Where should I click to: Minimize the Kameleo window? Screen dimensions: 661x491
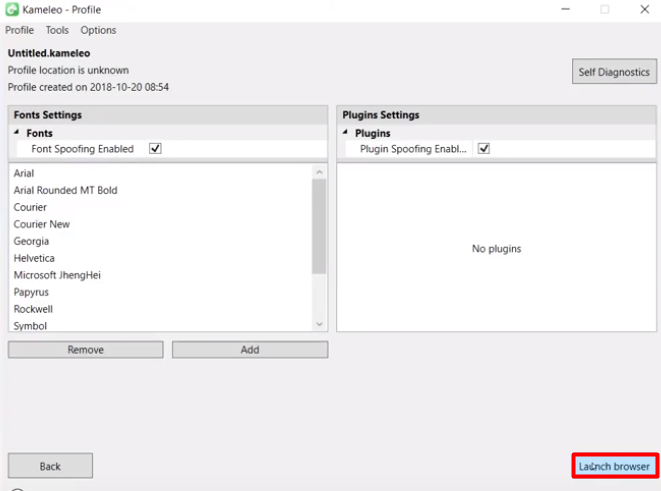pos(565,9)
